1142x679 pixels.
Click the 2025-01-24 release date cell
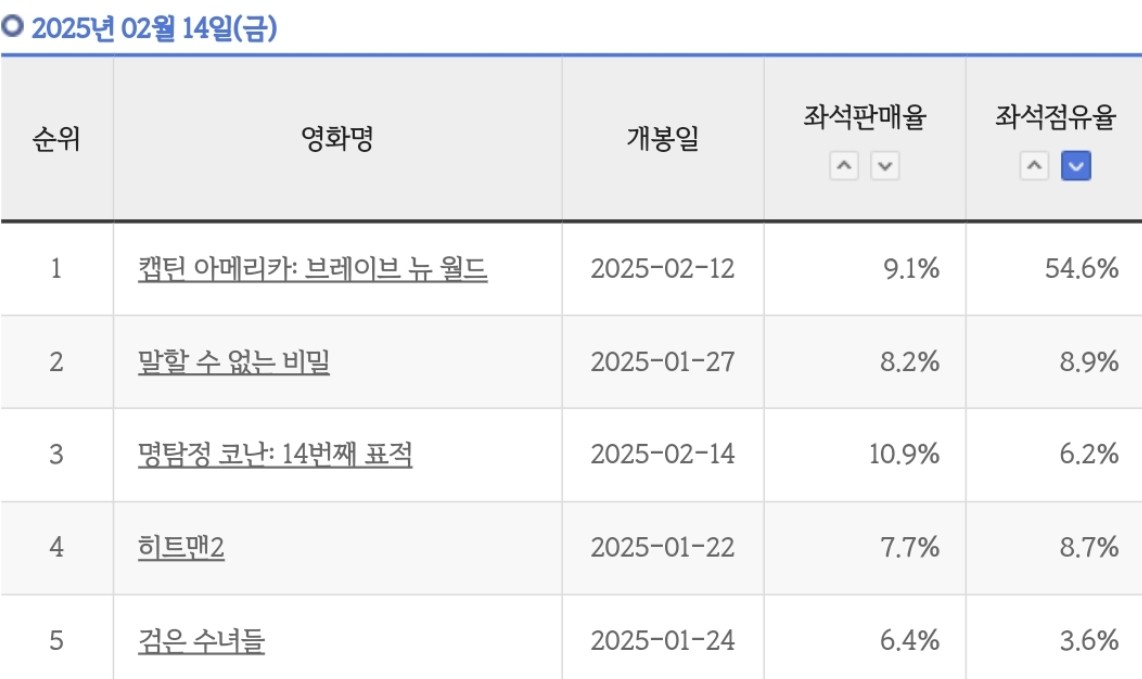point(662,640)
